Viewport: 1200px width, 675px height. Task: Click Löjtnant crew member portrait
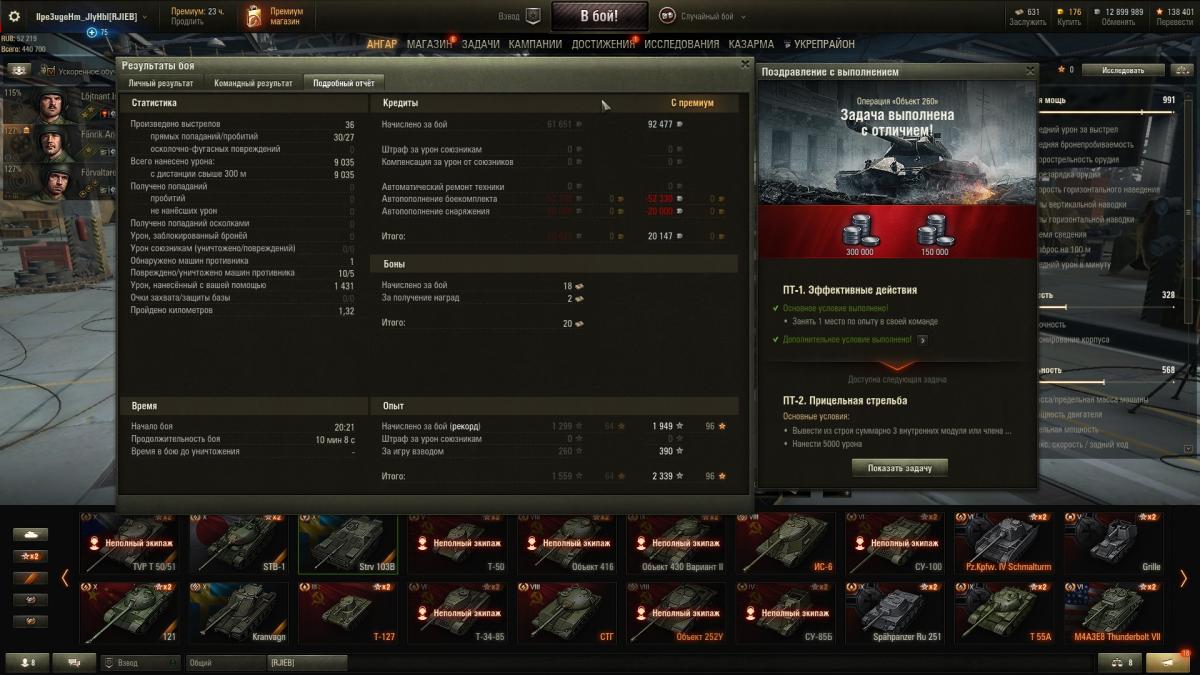pos(52,103)
